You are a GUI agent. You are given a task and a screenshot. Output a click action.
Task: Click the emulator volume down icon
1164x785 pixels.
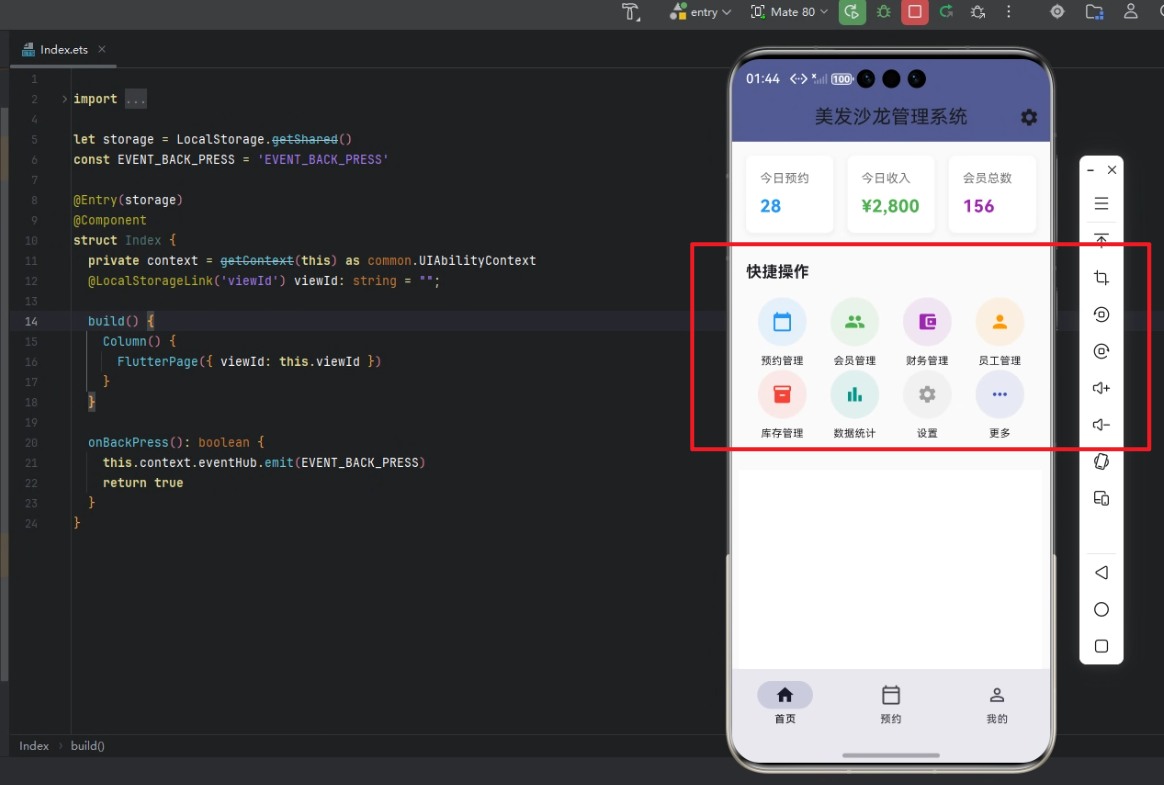[x=1102, y=425]
